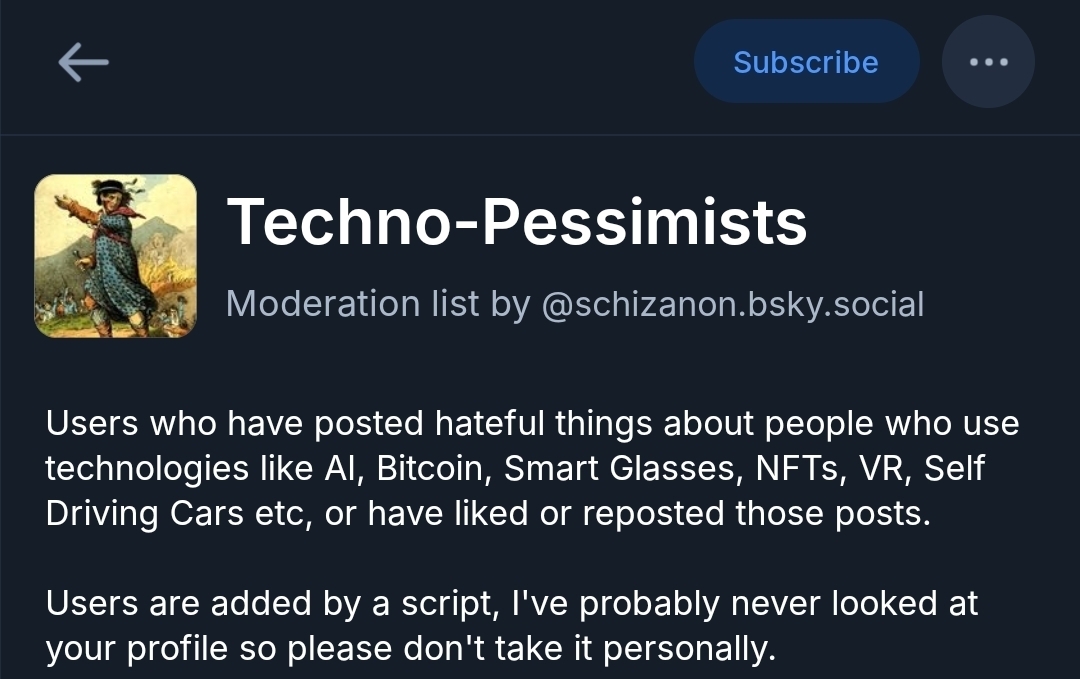Open the three-dot more options menu
Viewport: 1080px width, 679px height.
988,62
